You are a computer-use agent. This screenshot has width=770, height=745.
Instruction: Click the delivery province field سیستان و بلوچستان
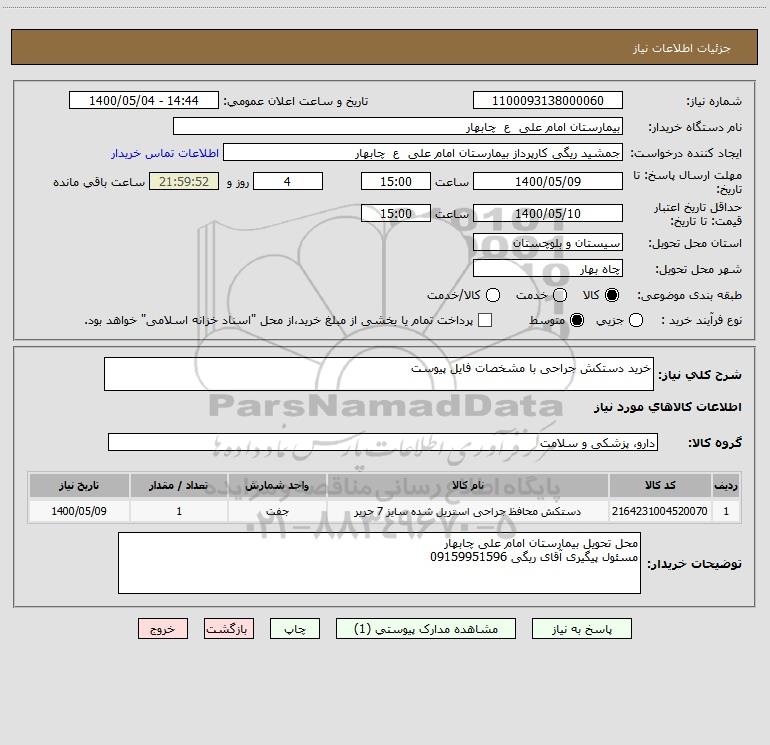(548, 242)
